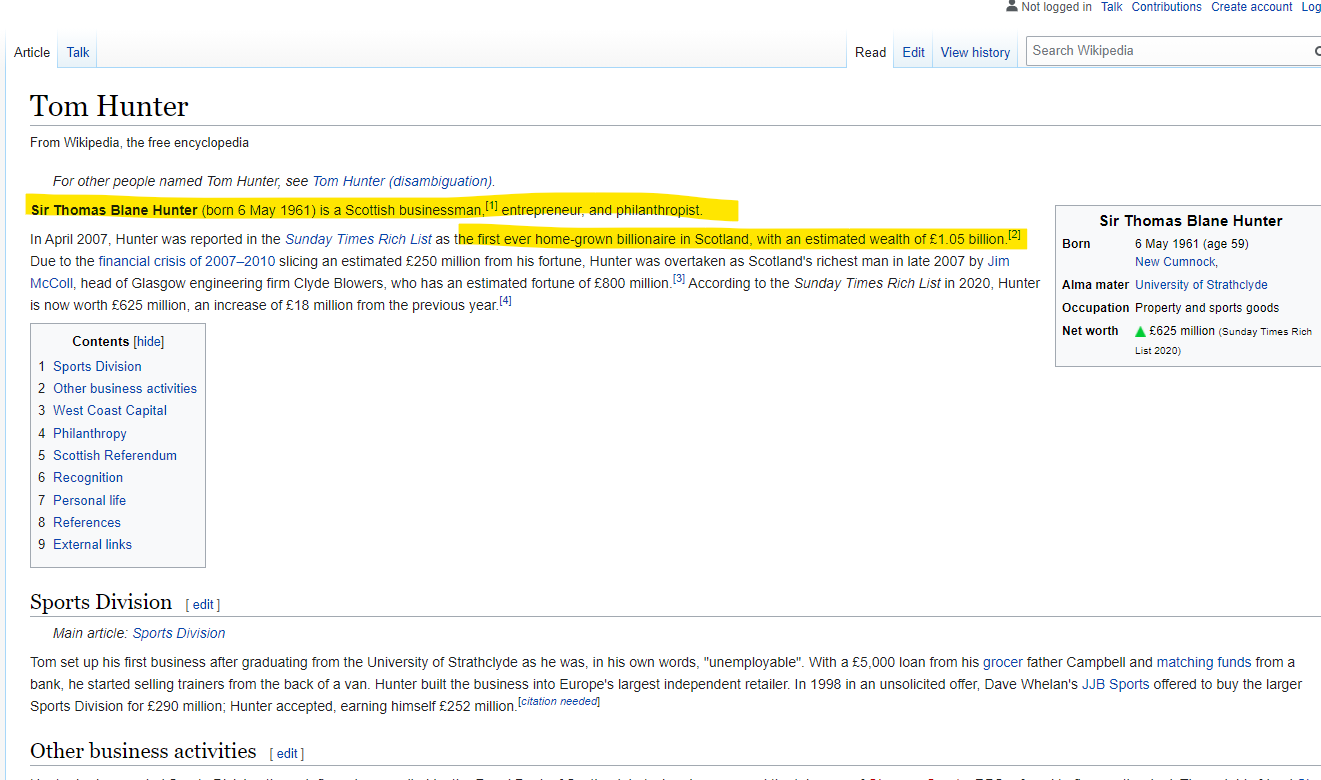Click citation reference [2]
This screenshot has width=1321, height=780.
point(1014,235)
